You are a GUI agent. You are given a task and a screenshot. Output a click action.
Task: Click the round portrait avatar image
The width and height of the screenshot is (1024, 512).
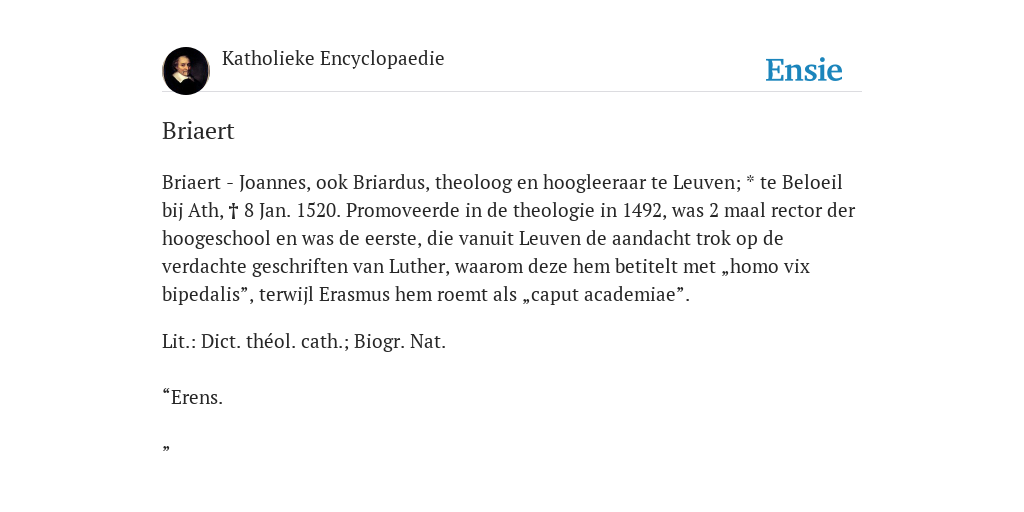click(185, 71)
